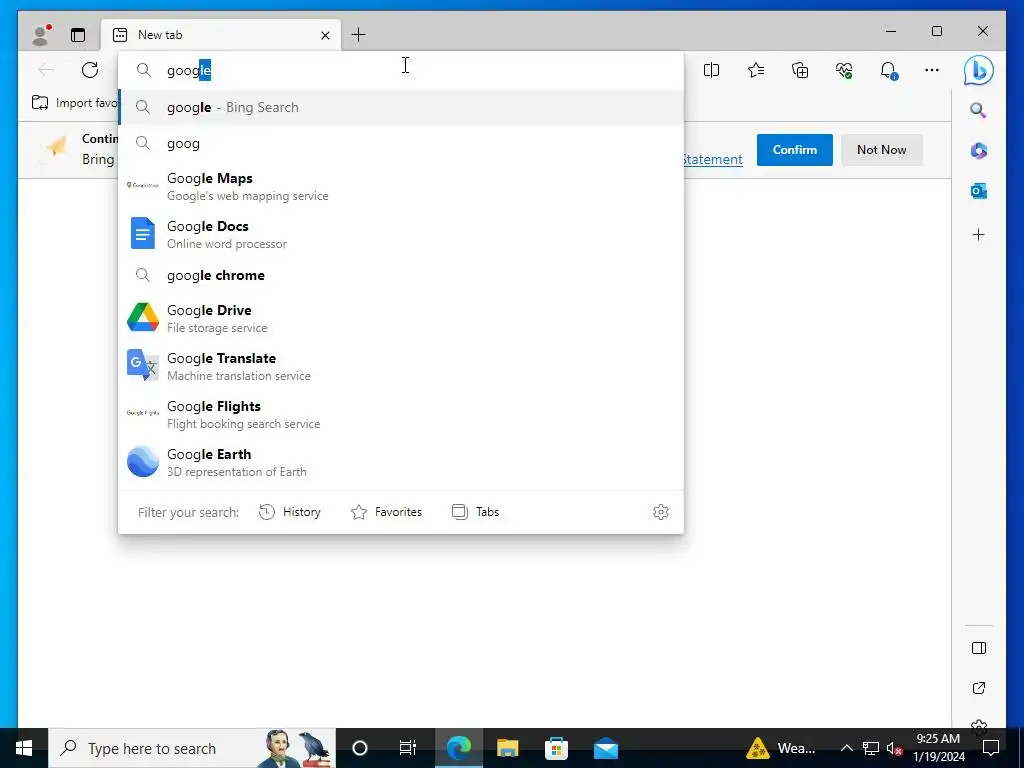Select the 'google - Bing Search' suggestion
1024x768 pixels.
coord(401,107)
